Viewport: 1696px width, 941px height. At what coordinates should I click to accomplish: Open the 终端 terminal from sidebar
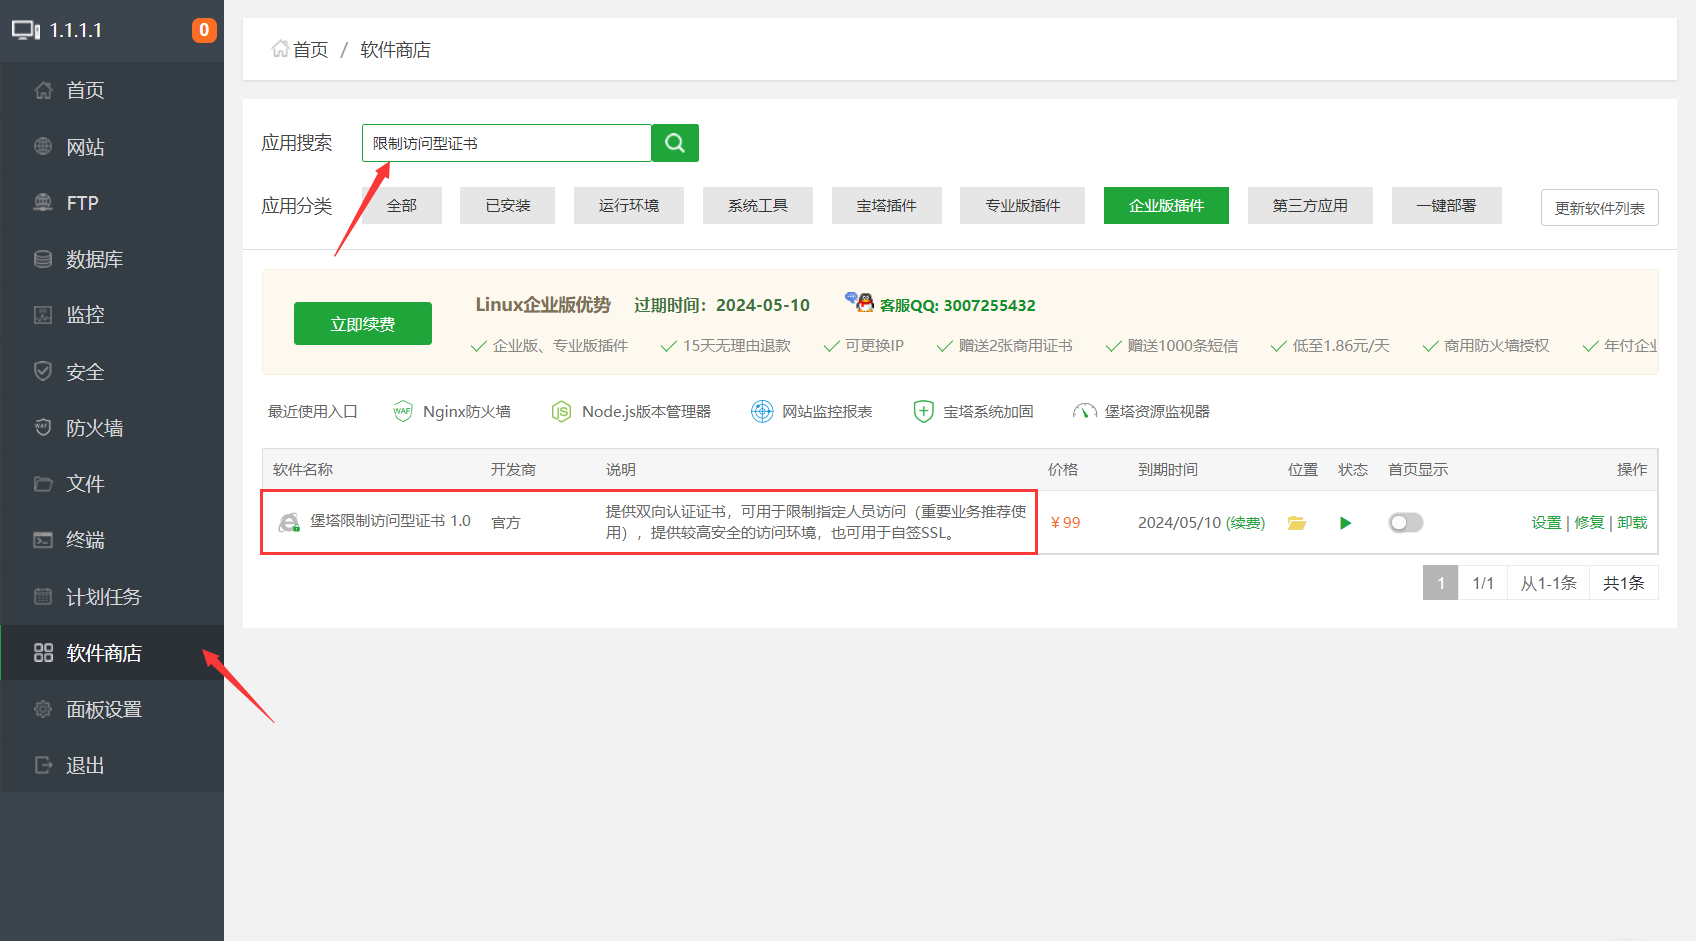tap(85, 540)
